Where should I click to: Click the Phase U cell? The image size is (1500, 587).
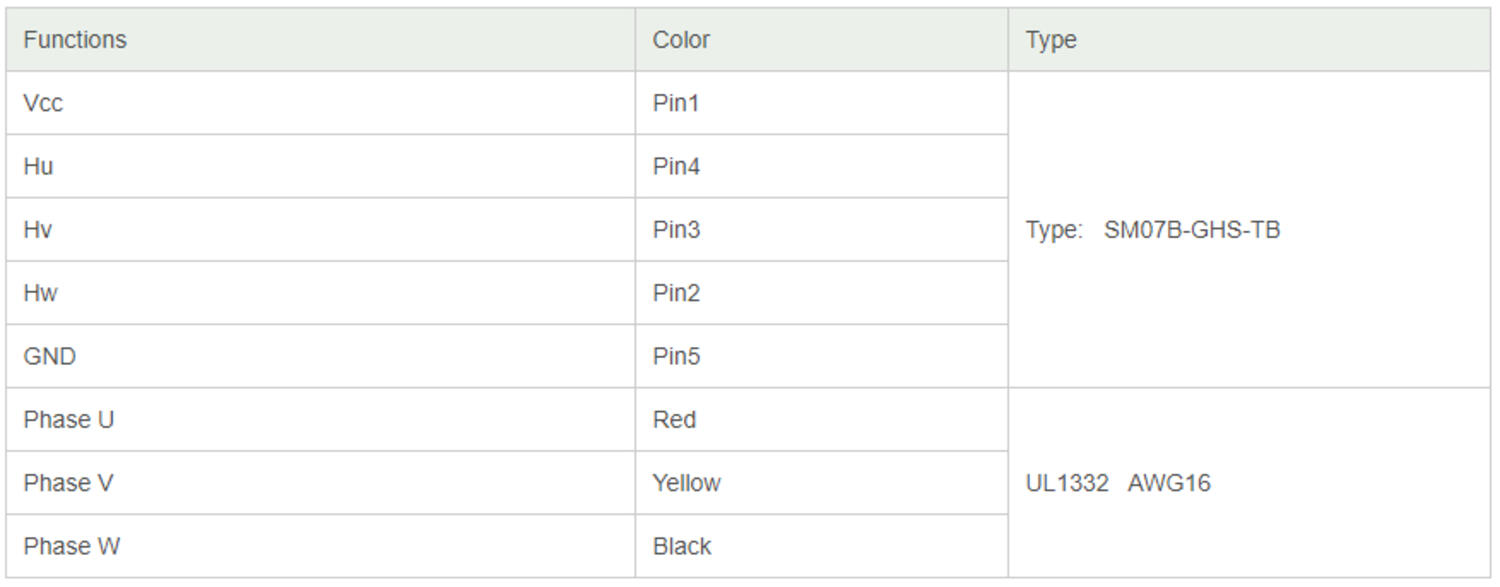coord(320,420)
